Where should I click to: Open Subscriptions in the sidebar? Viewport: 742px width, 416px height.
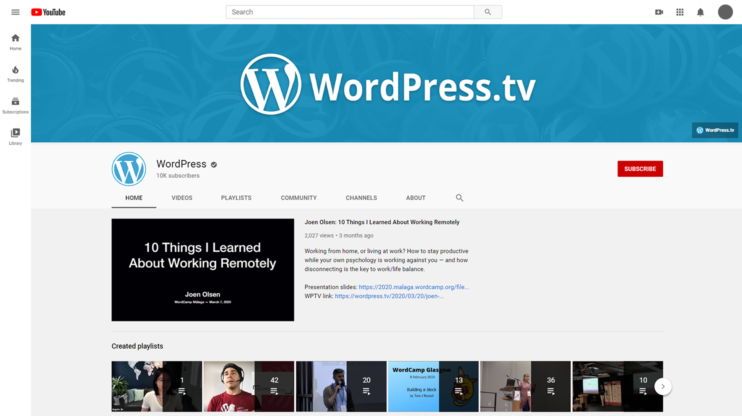[15, 105]
